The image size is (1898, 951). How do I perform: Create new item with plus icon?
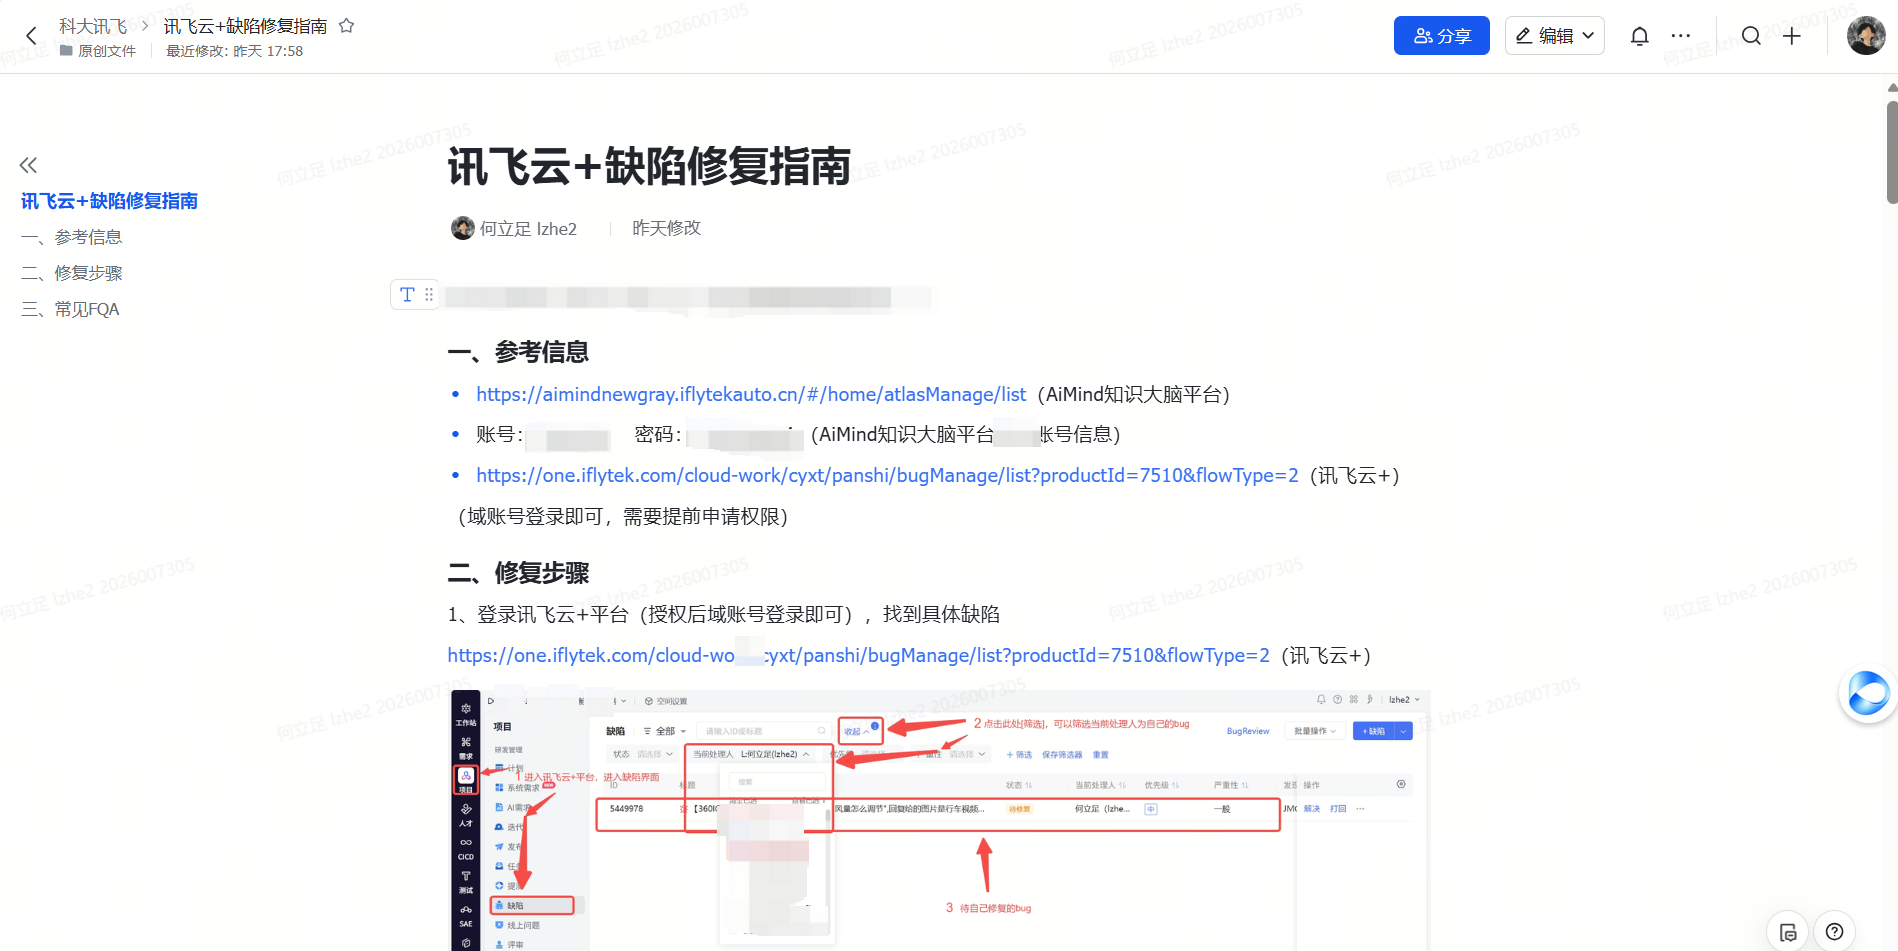coord(1792,36)
